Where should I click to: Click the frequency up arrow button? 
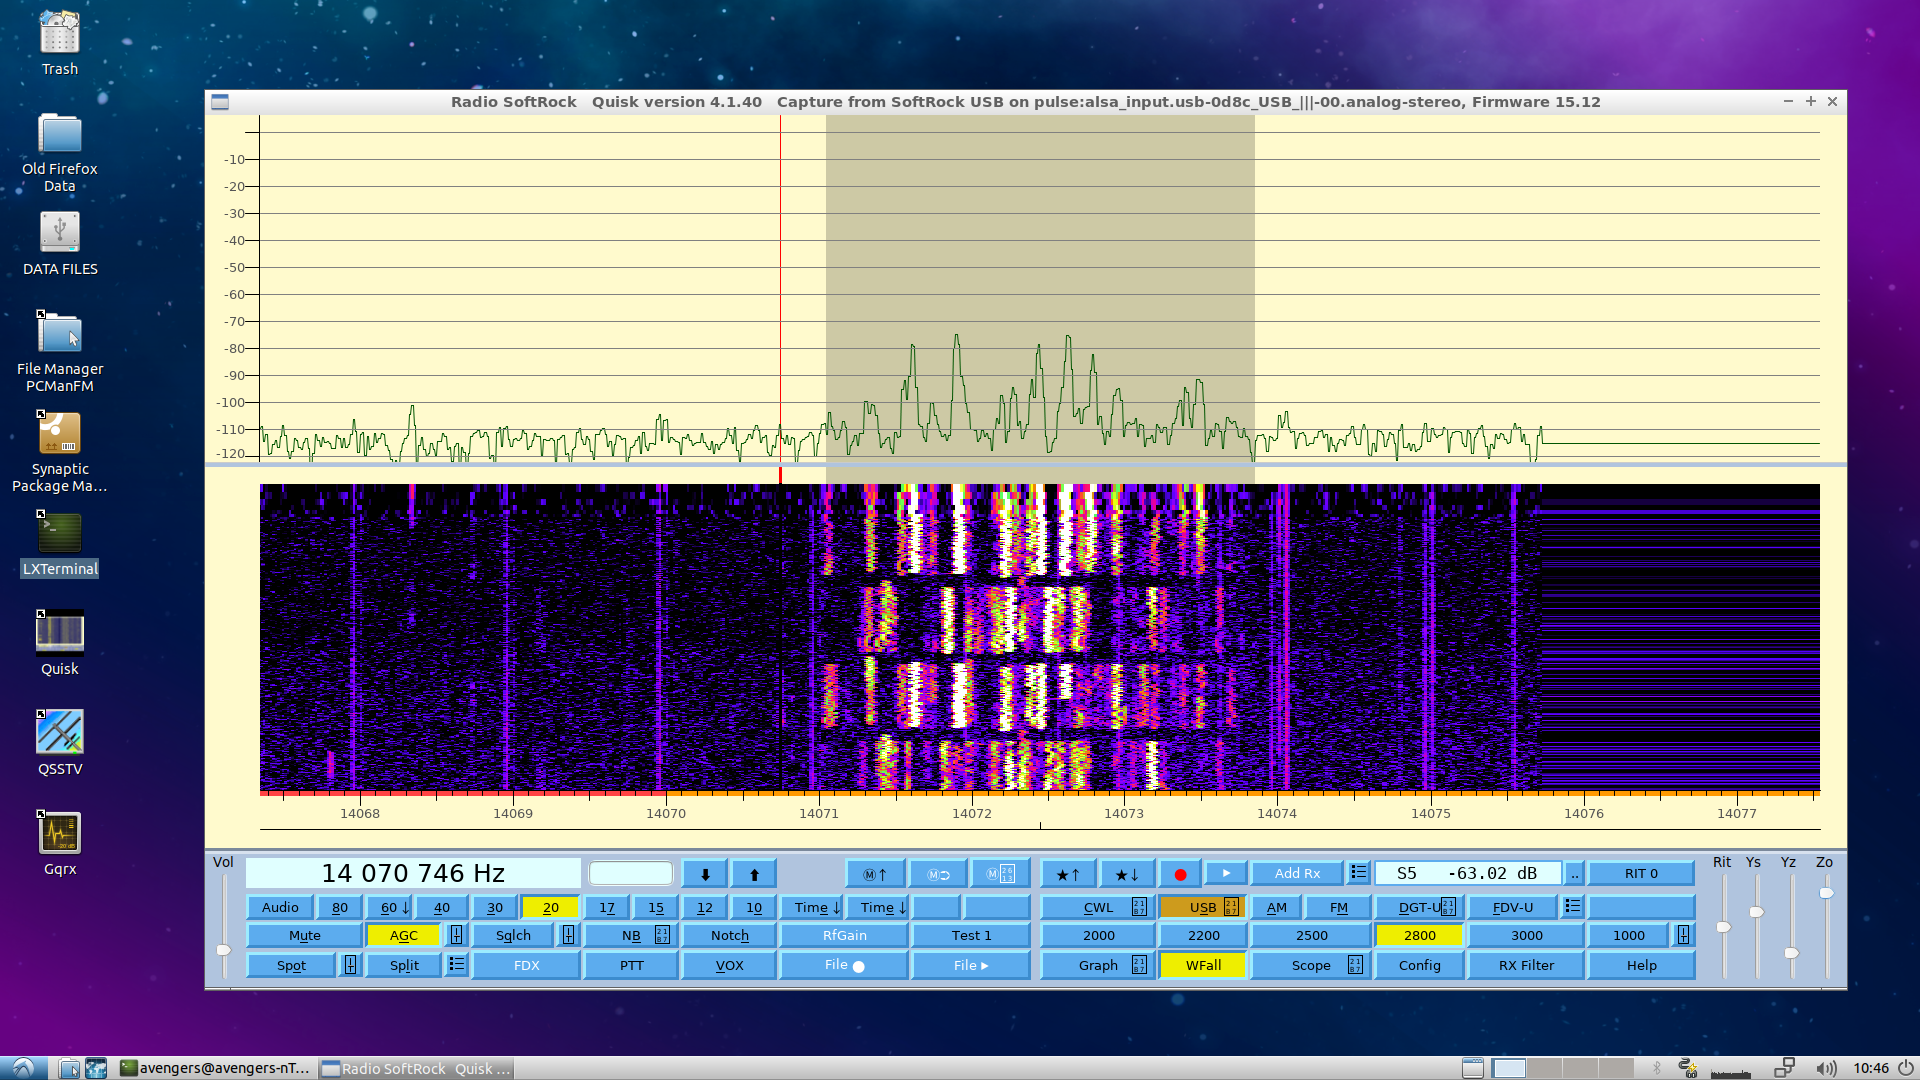(x=754, y=874)
